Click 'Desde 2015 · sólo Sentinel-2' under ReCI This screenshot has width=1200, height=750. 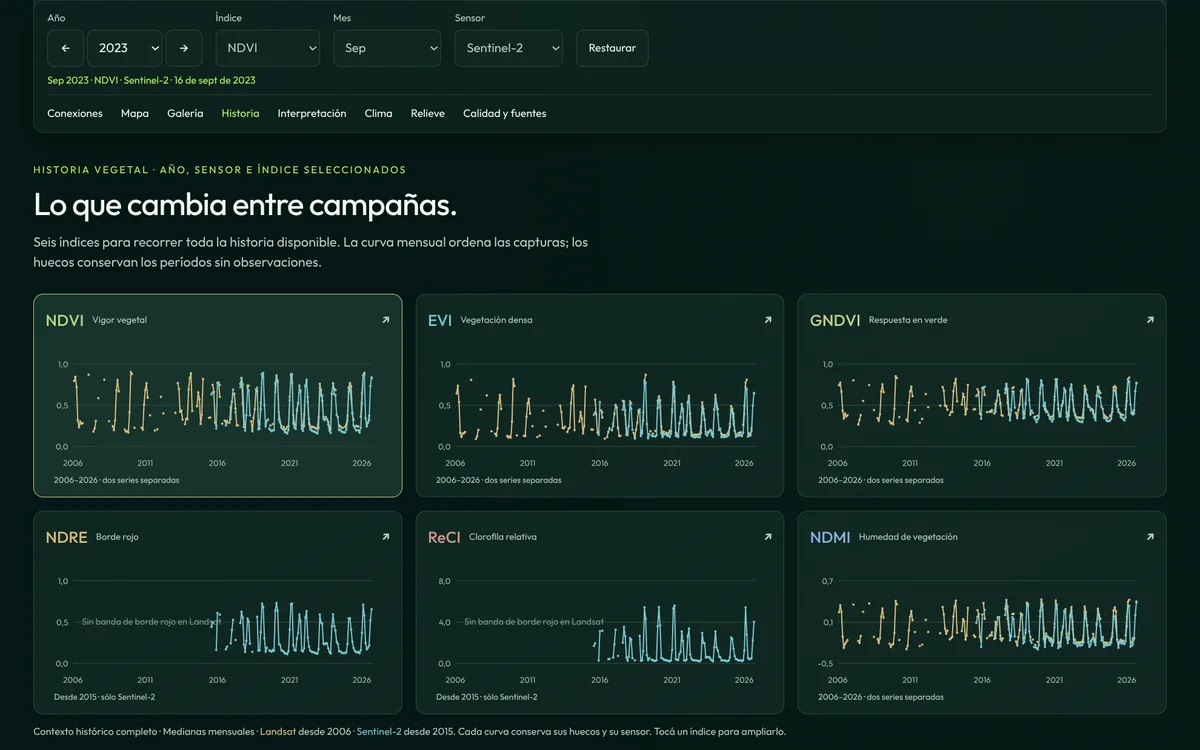486,697
